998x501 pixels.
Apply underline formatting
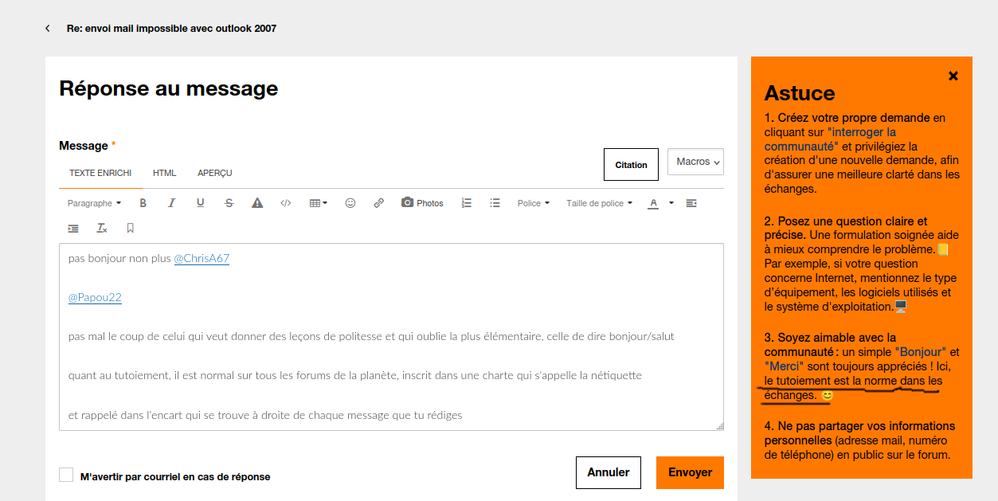[x=200, y=203]
